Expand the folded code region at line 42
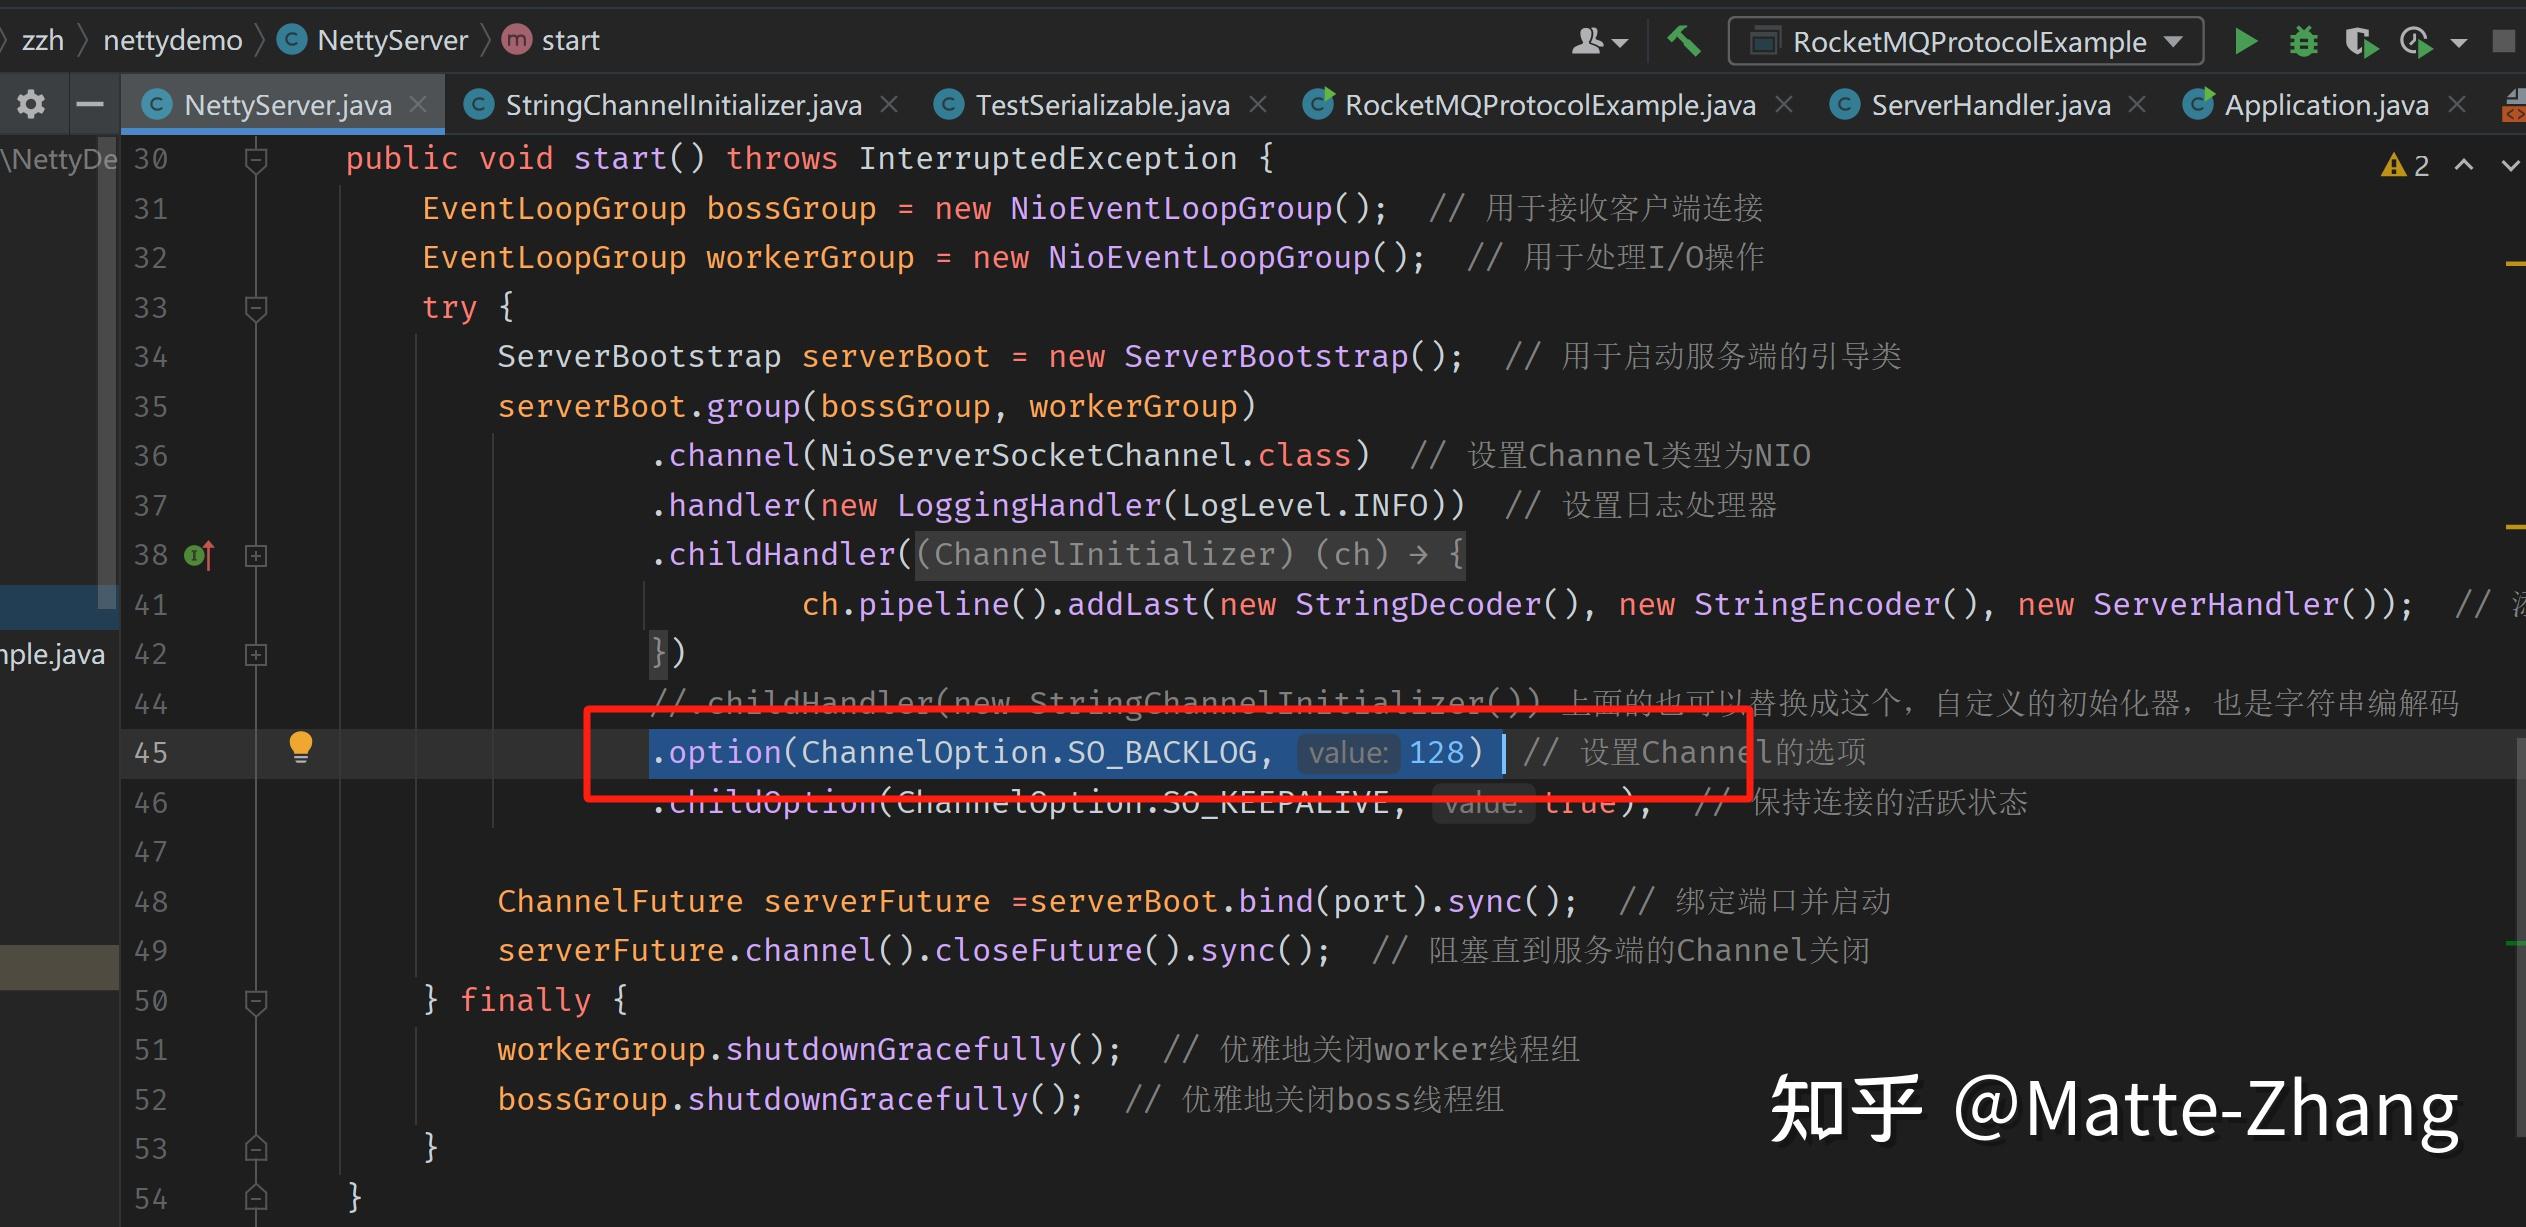2526x1227 pixels. coord(256,655)
